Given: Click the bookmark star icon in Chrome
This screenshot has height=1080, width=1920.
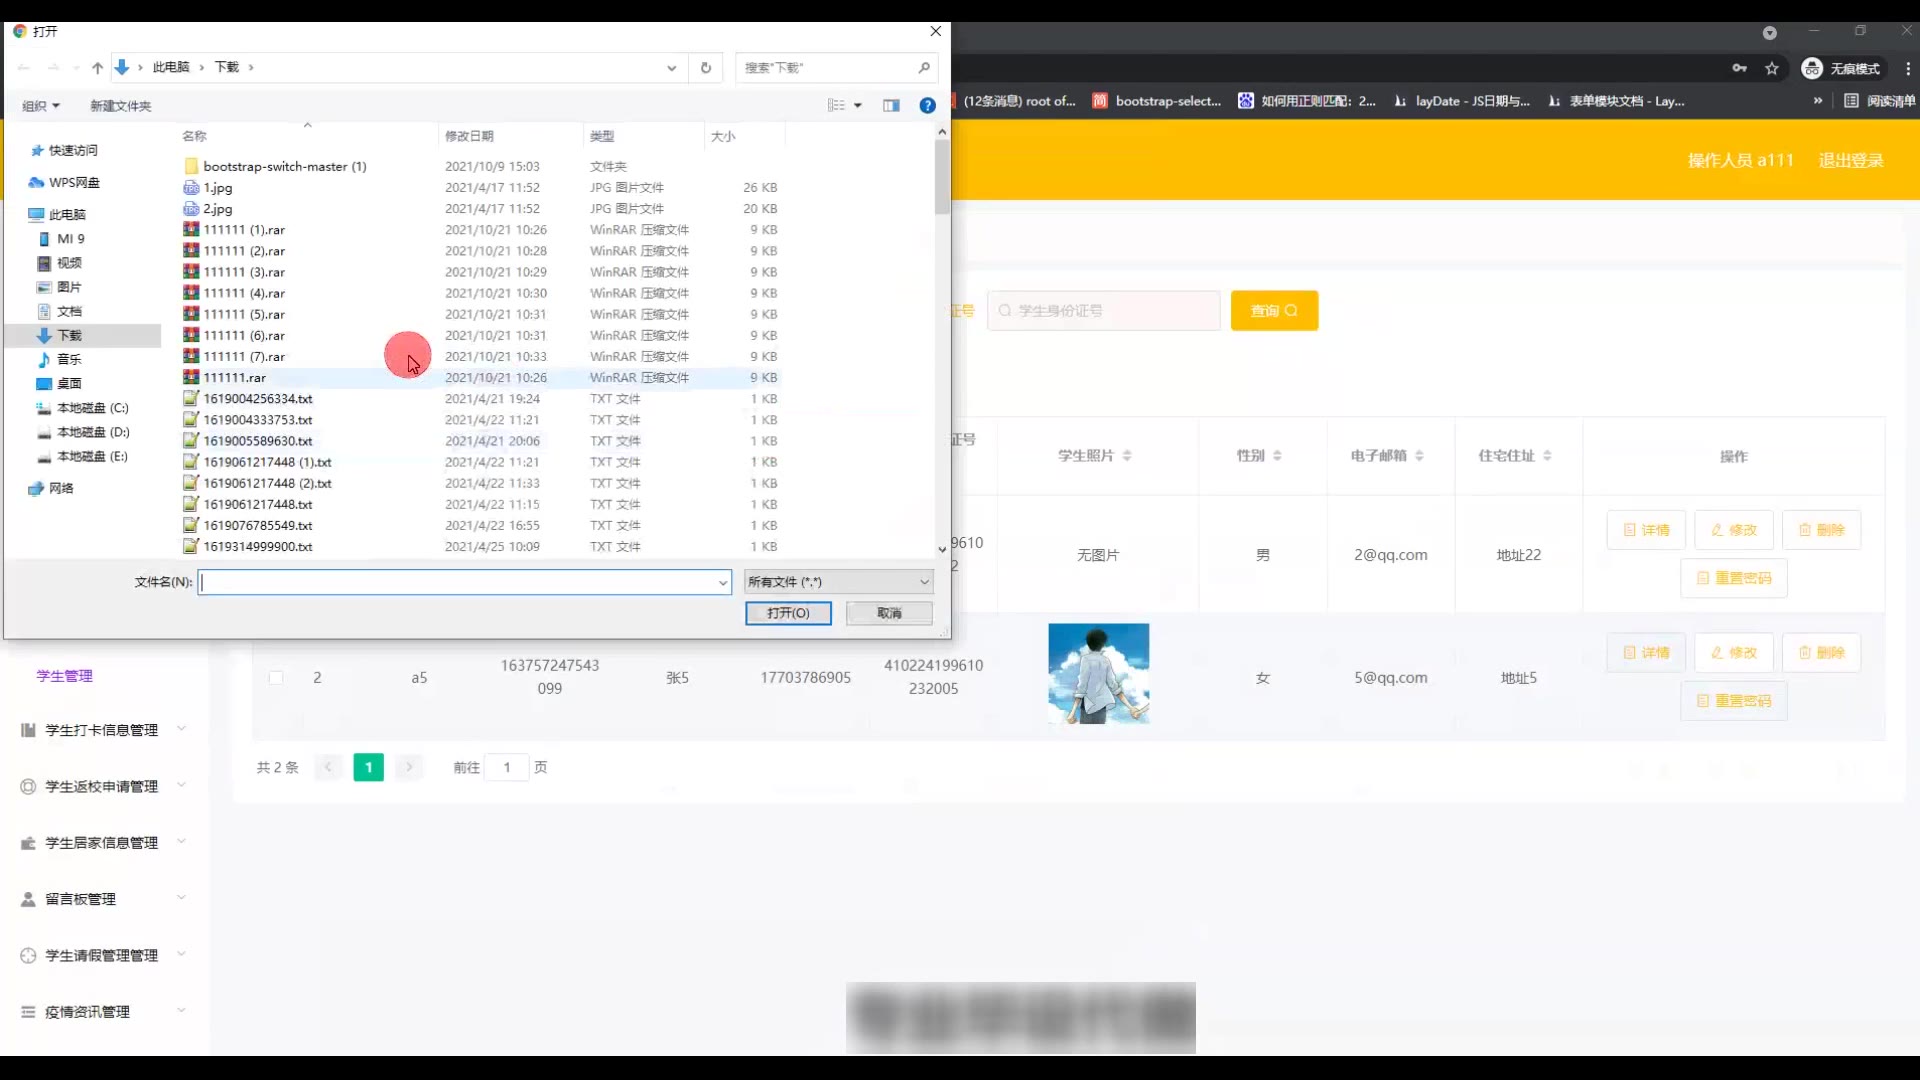Looking at the screenshot, I should [1772, 68].
